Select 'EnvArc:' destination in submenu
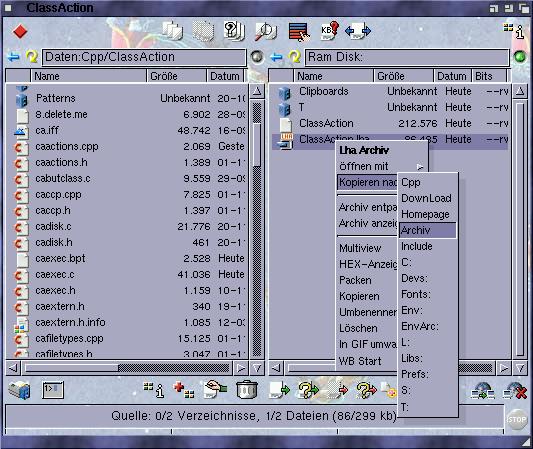 point(428,326)
